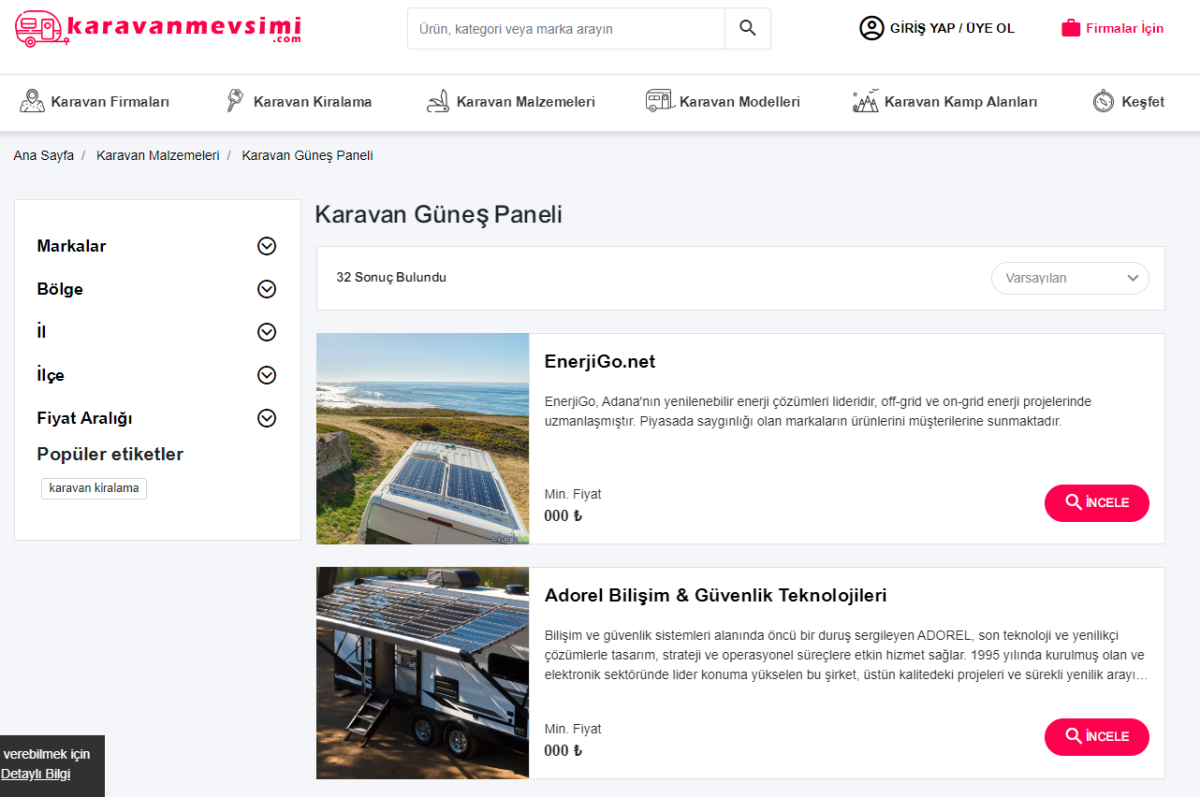Open the EnerjiGo.net solar panel thumbnail
This screenshot has height=797, width=1200.
[422, 438]
